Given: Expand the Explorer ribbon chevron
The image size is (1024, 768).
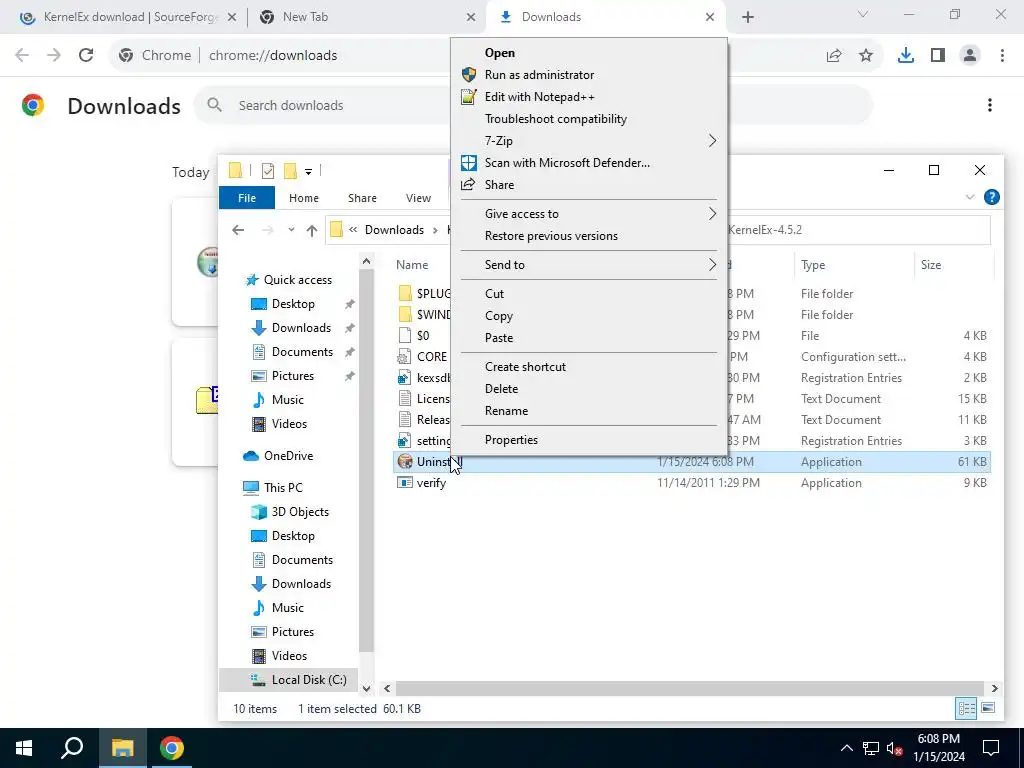Looking at the screenshot, I should pos(970,197).
